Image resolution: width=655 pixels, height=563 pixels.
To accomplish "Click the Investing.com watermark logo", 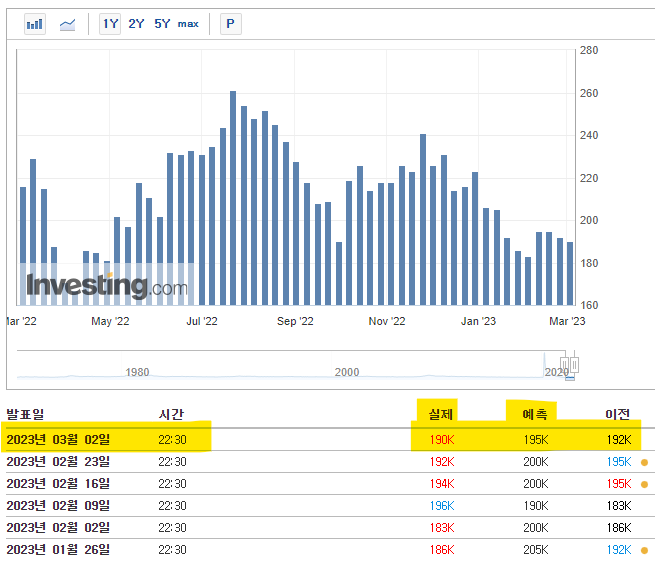I will 107,287.
